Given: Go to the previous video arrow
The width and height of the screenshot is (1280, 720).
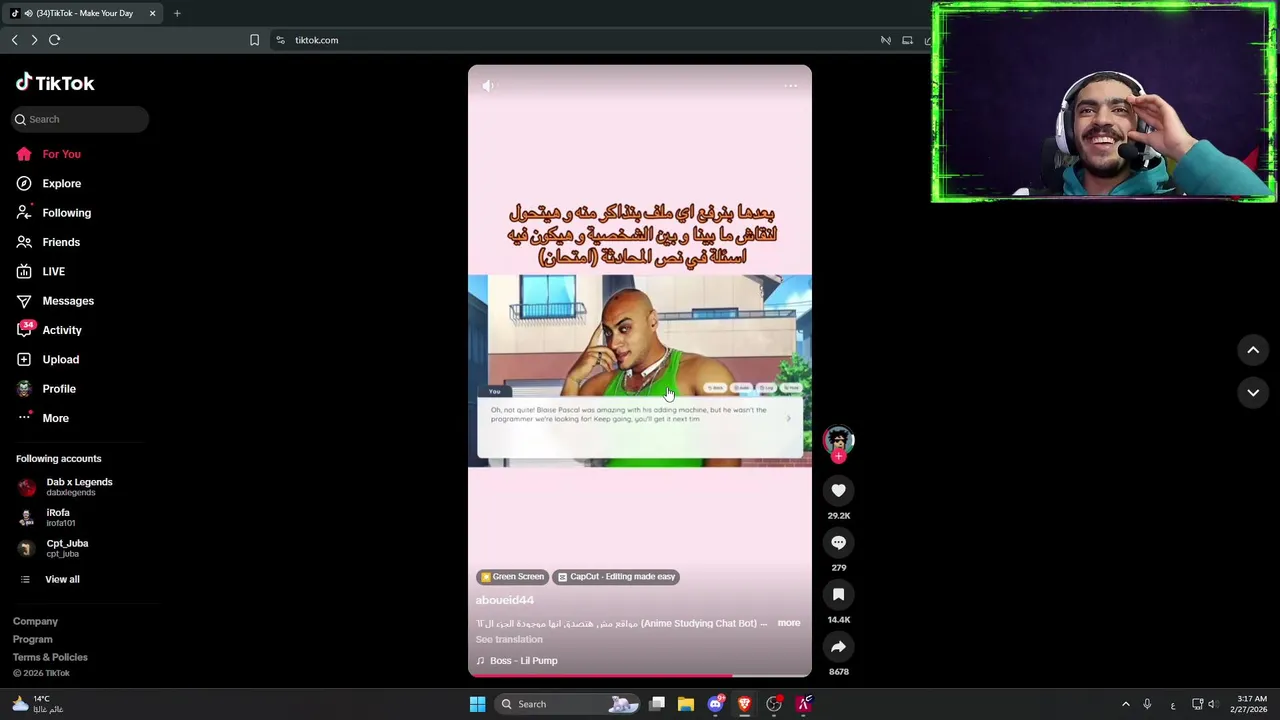Looking at the screenshot, I should 1253,350.
